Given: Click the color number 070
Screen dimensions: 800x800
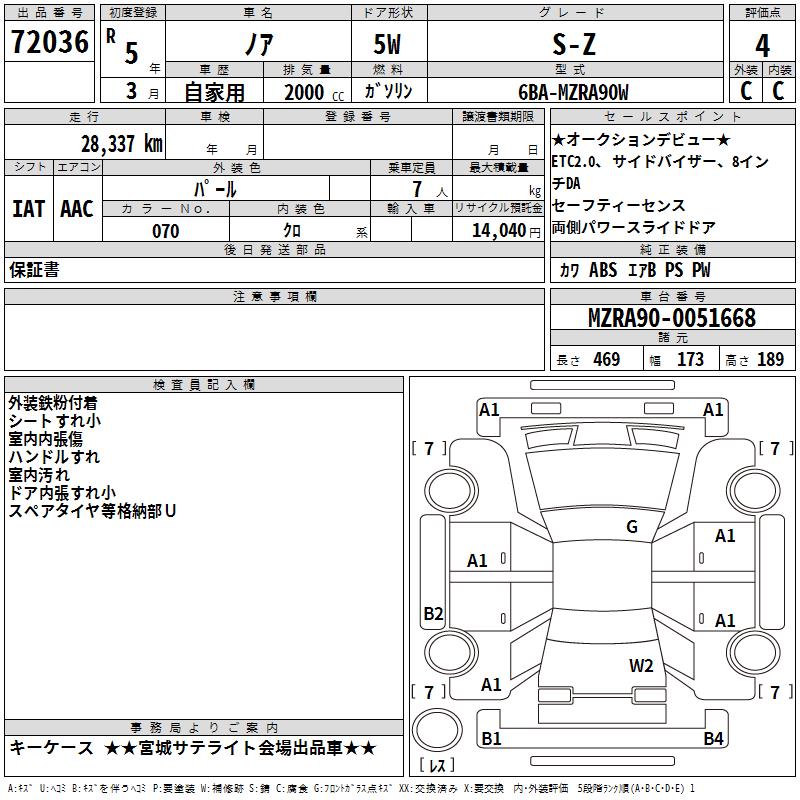Looking at the screenshot, I should tap(165, 231).
